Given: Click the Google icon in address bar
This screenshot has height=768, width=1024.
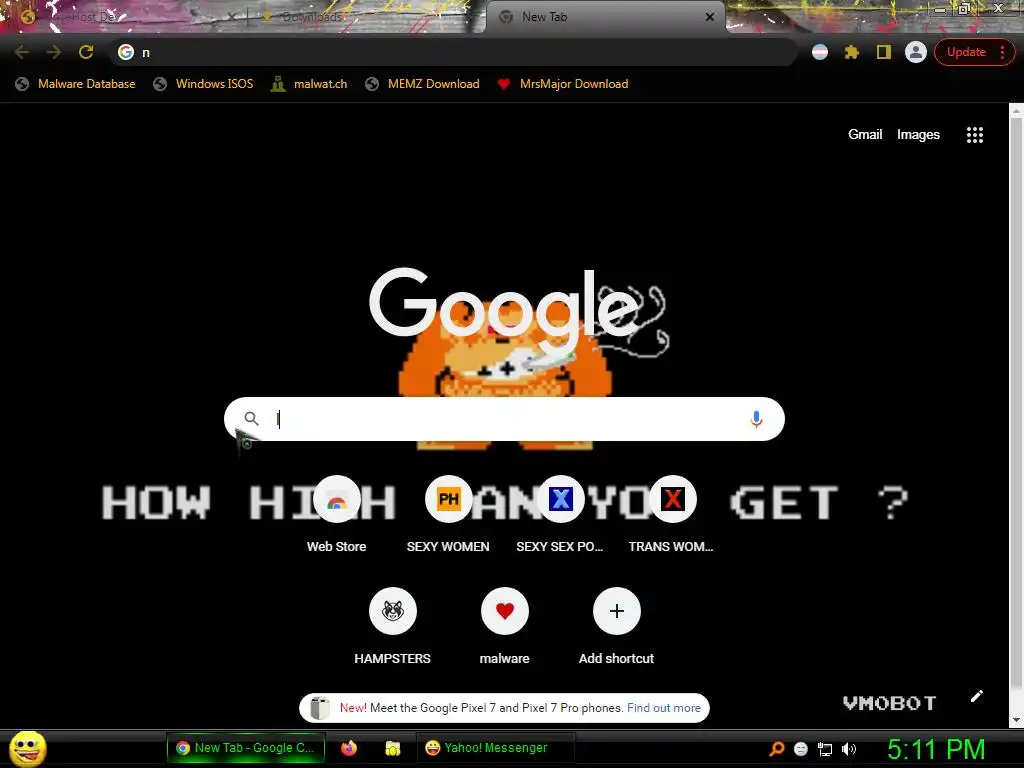Looking at the screenshot, I should 126,52.
